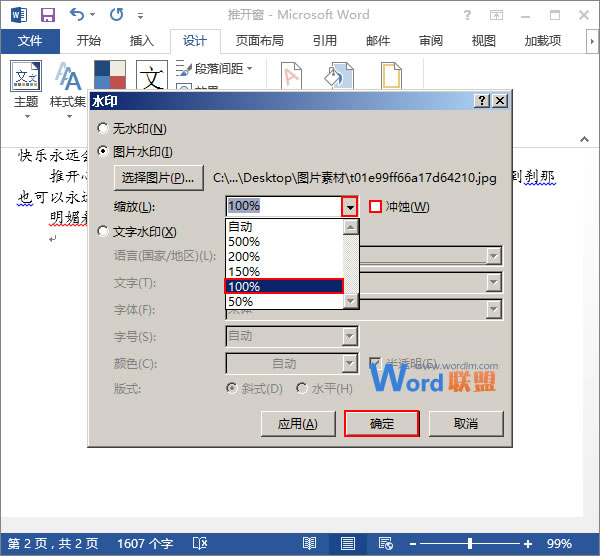Save the document with the floppy disk icon

pyautogui.click(x=48, y=15)
